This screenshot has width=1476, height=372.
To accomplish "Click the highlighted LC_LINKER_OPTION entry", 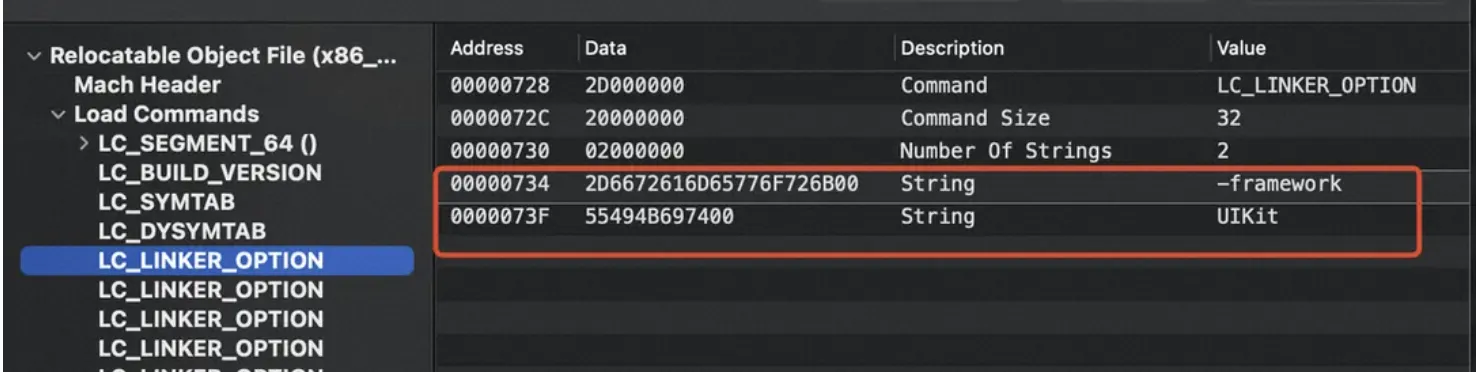I will [x=217, y=261].
